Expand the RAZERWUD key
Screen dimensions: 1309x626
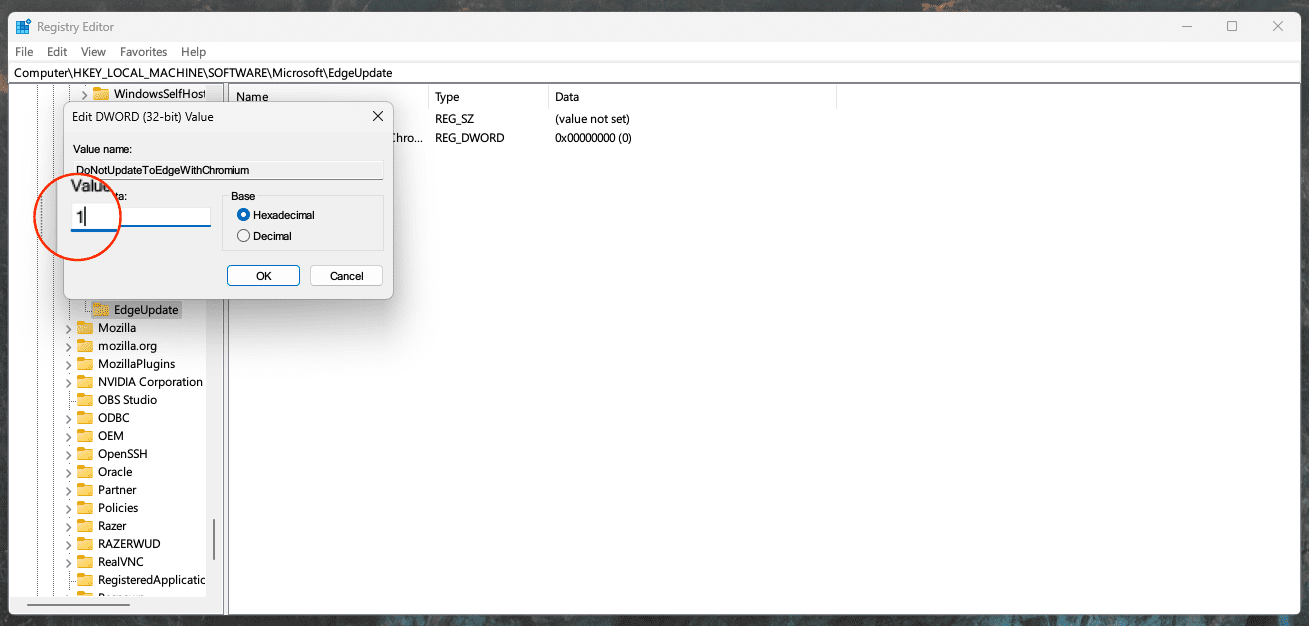click(69, 544)
